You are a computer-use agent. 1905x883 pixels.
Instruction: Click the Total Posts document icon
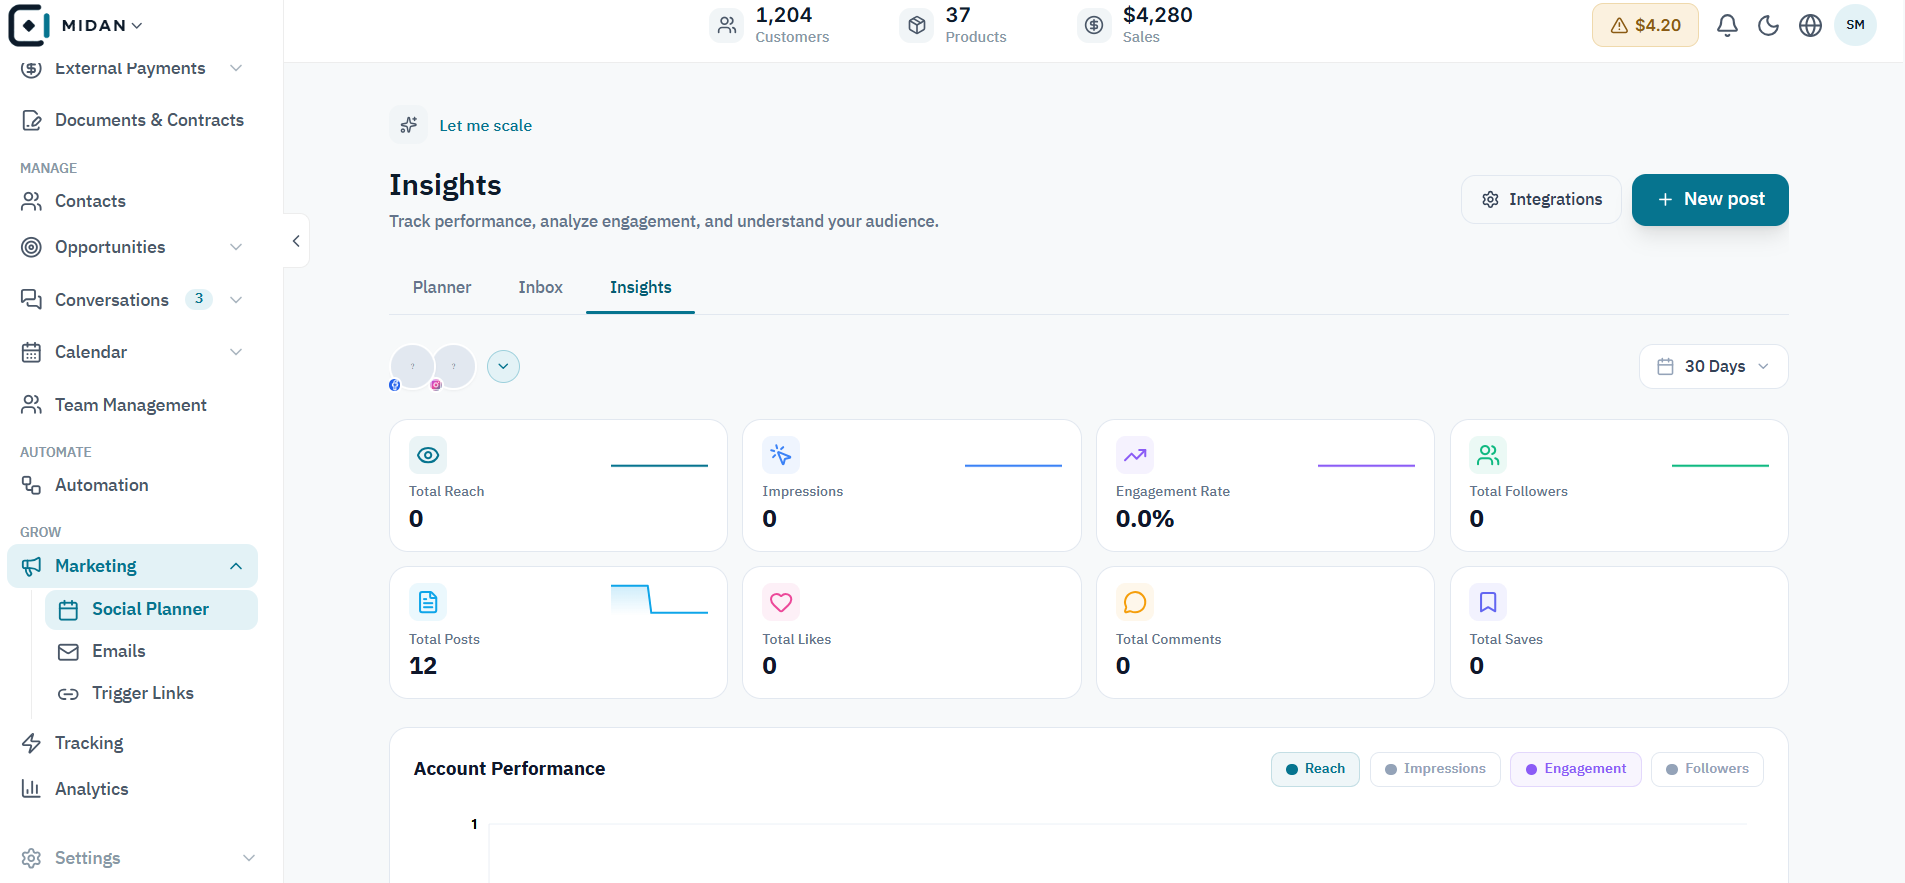pyautogui.click(x=428, y=602)
